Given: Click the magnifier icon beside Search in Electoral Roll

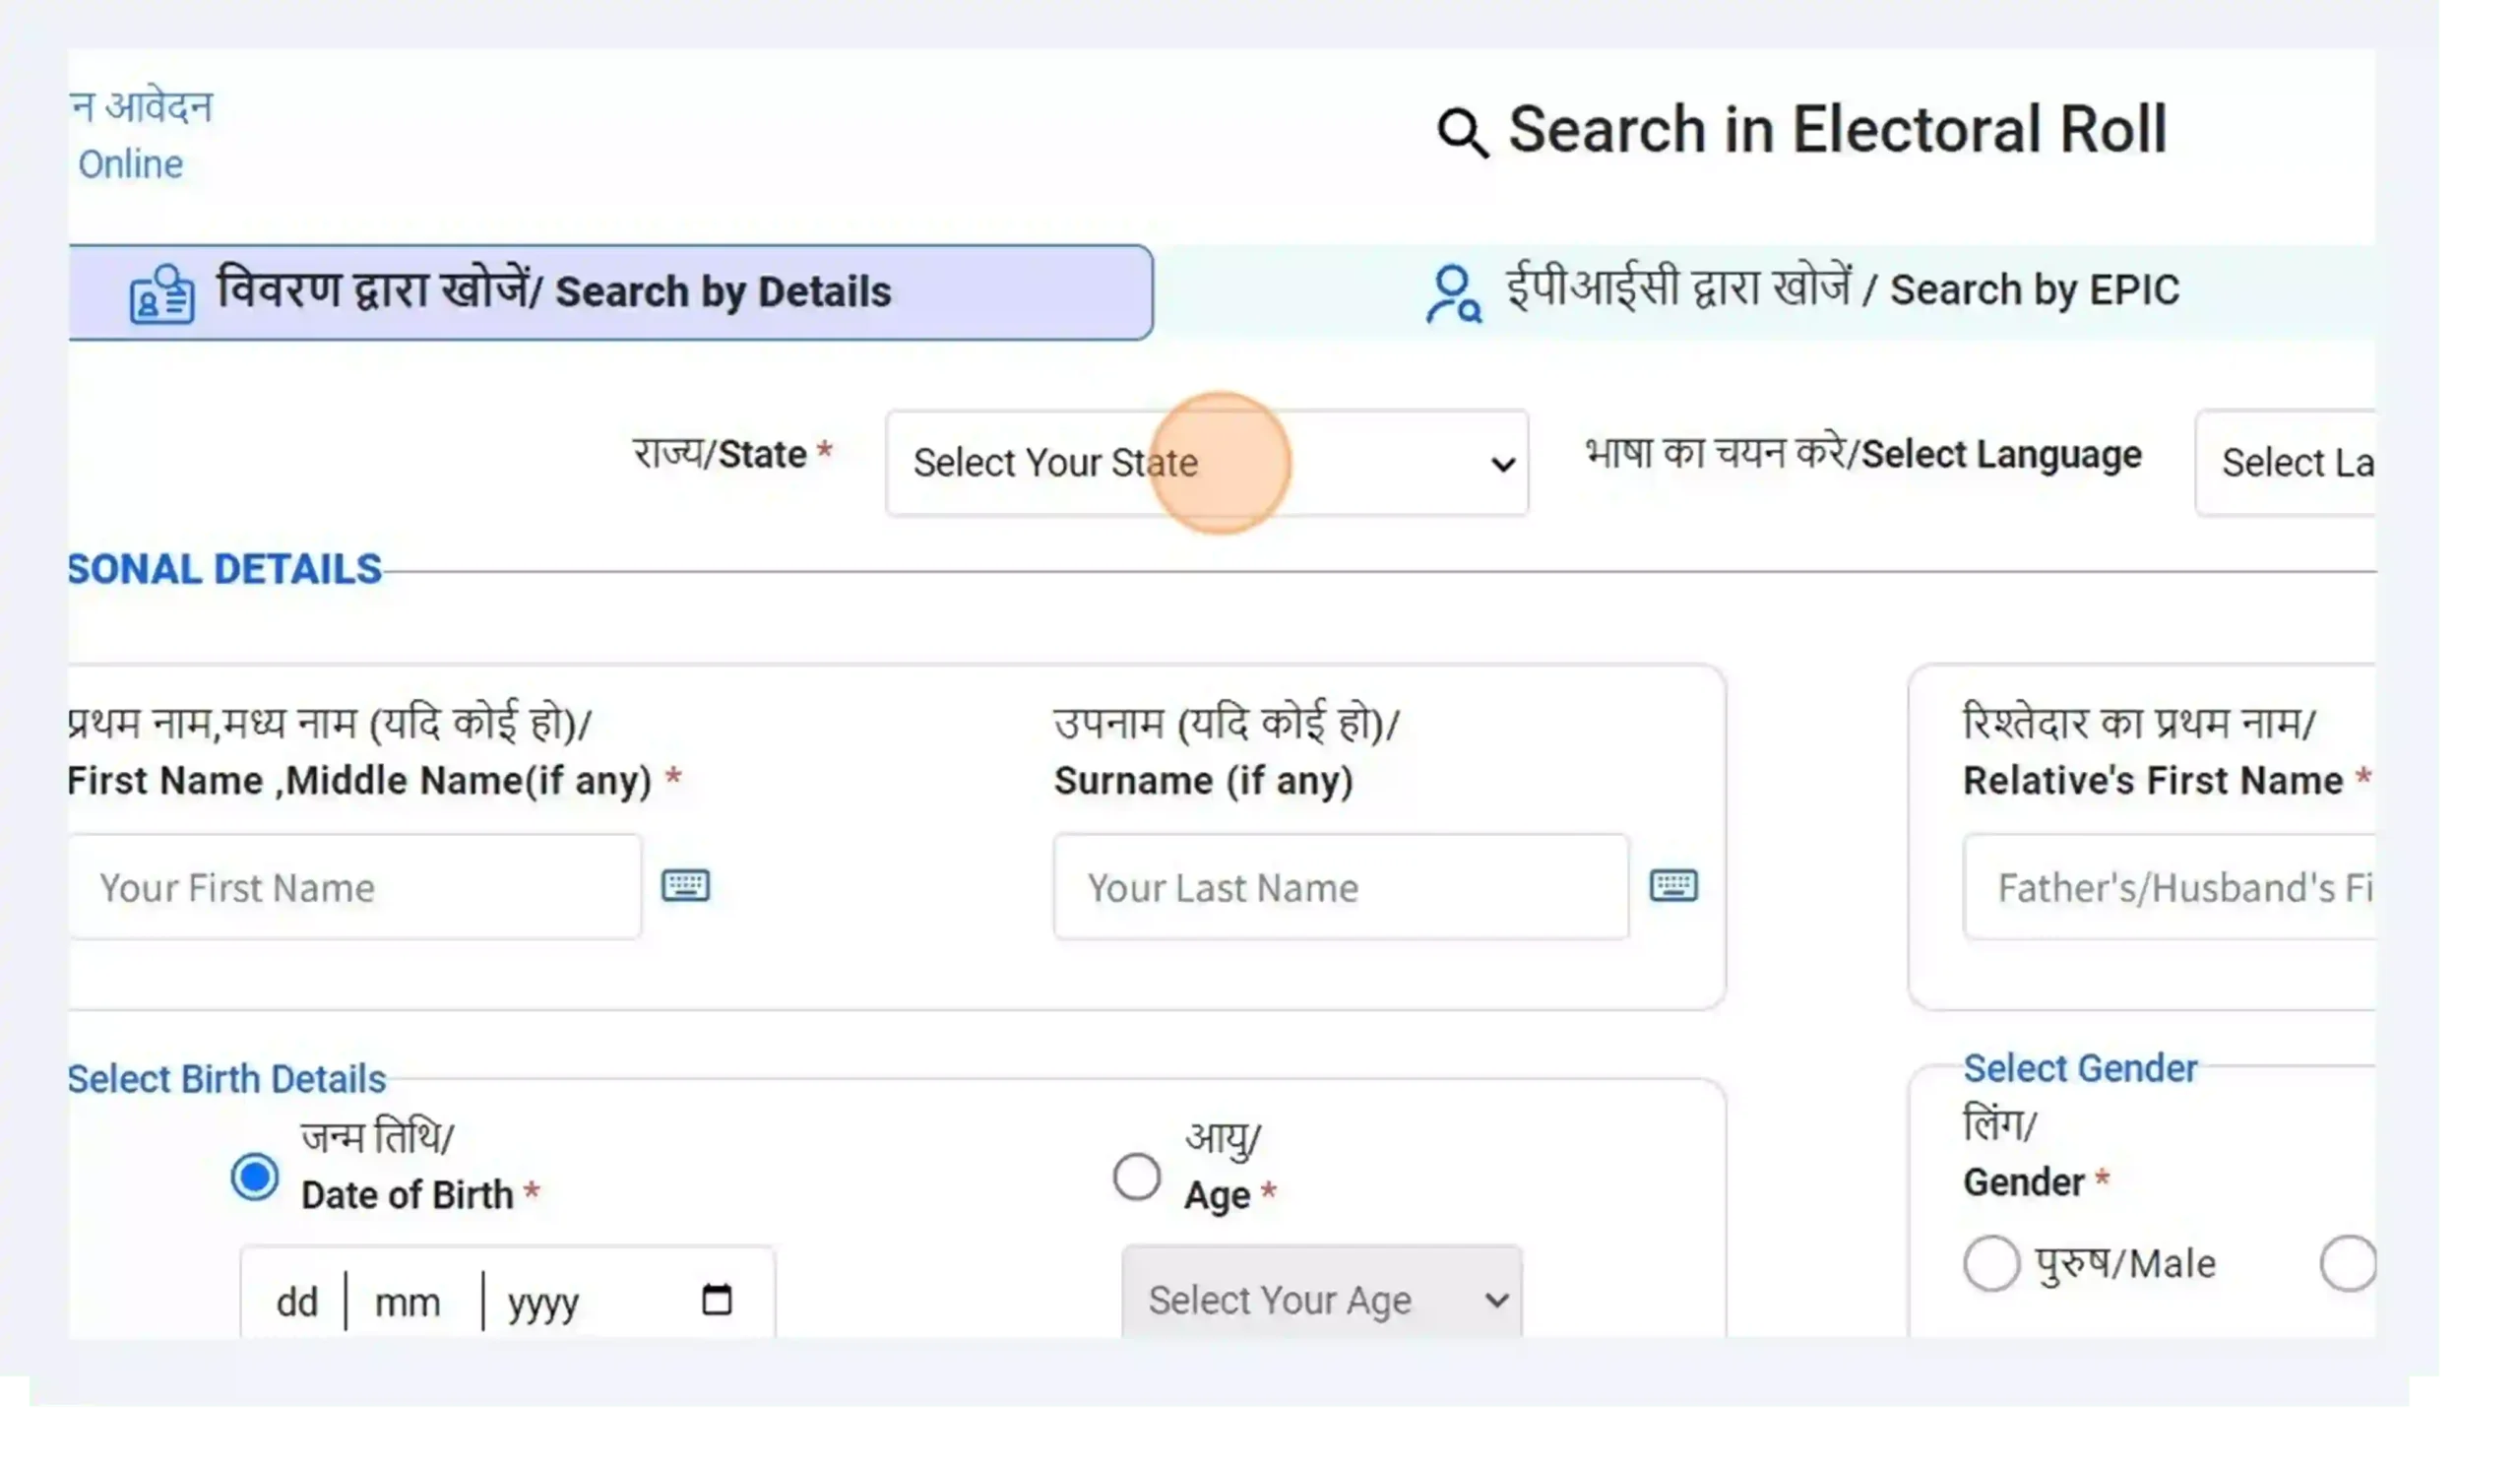Looking at the screenshot, I should coord(1462,133).
